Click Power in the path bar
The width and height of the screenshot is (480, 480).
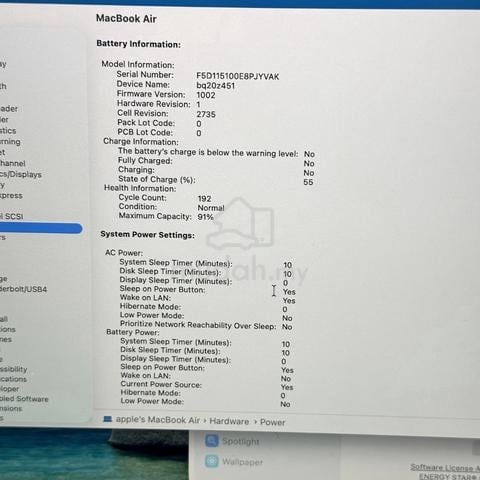(272, 422)
